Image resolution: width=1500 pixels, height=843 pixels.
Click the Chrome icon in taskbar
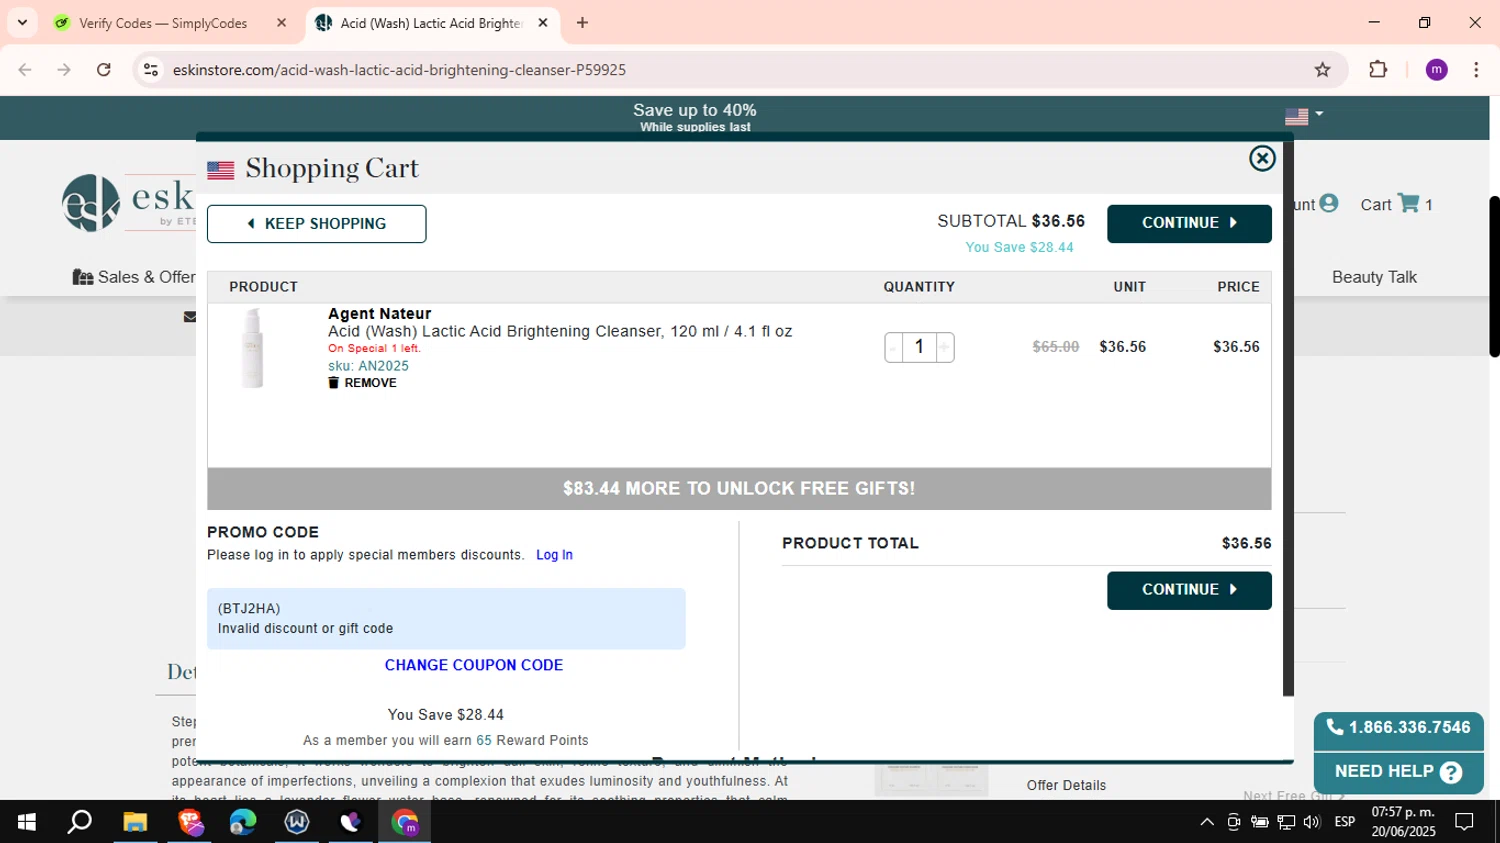pos(405,822)
